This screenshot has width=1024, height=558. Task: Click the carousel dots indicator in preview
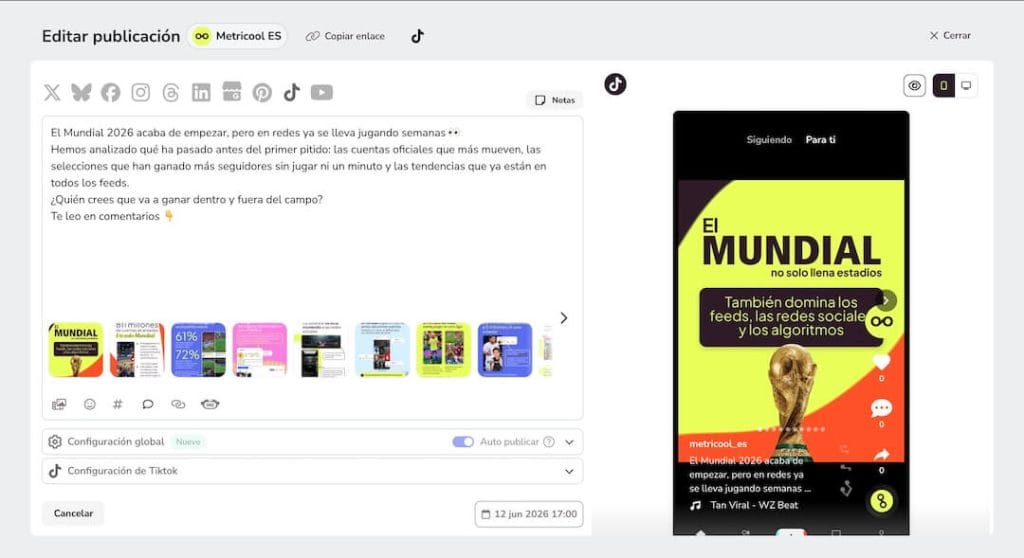[x=791, y=429]
